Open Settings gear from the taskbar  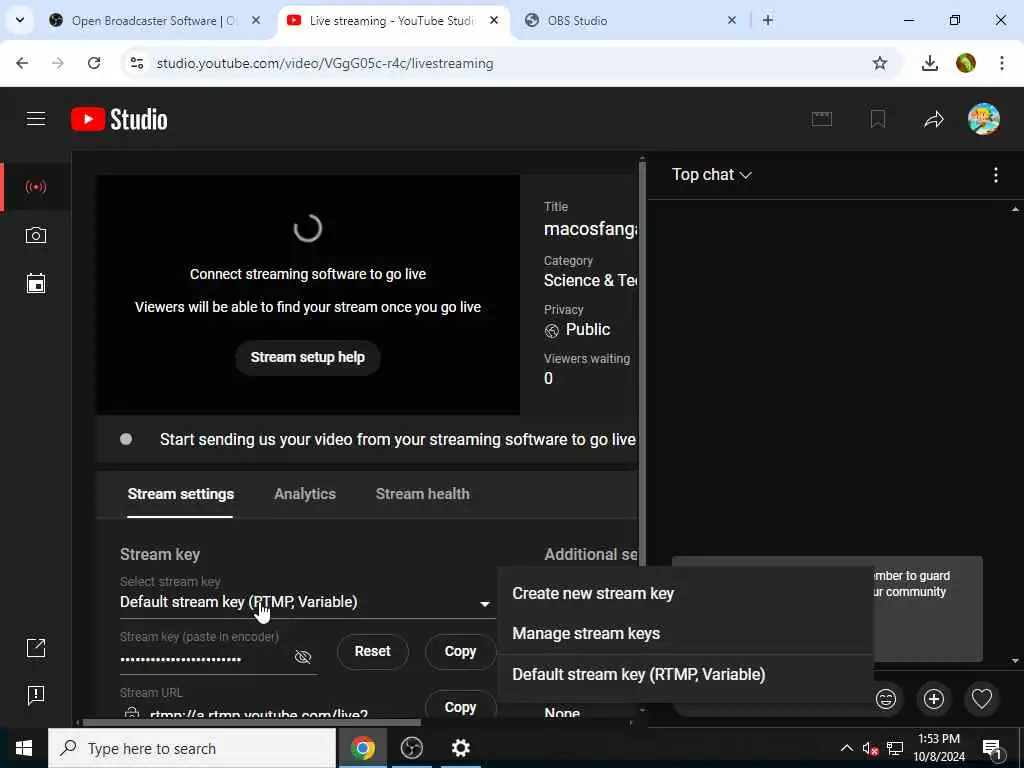coord(460,748)
